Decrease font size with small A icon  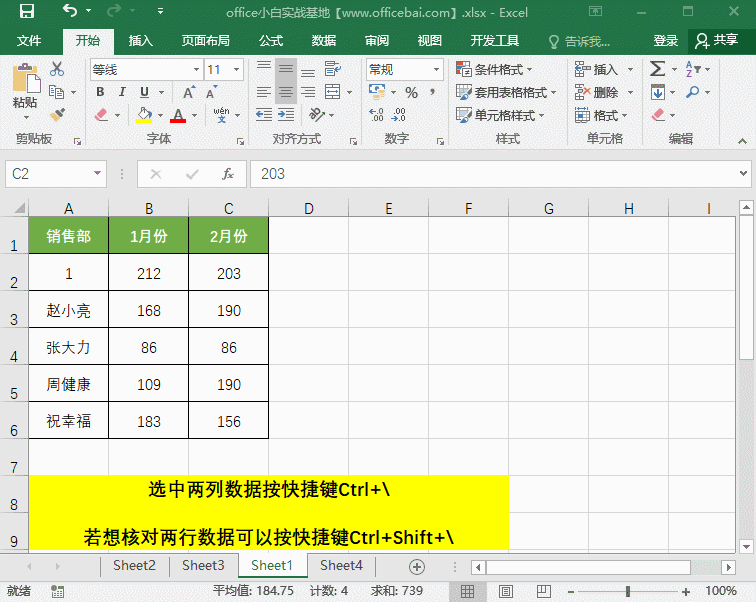click(x=211, y=92)
